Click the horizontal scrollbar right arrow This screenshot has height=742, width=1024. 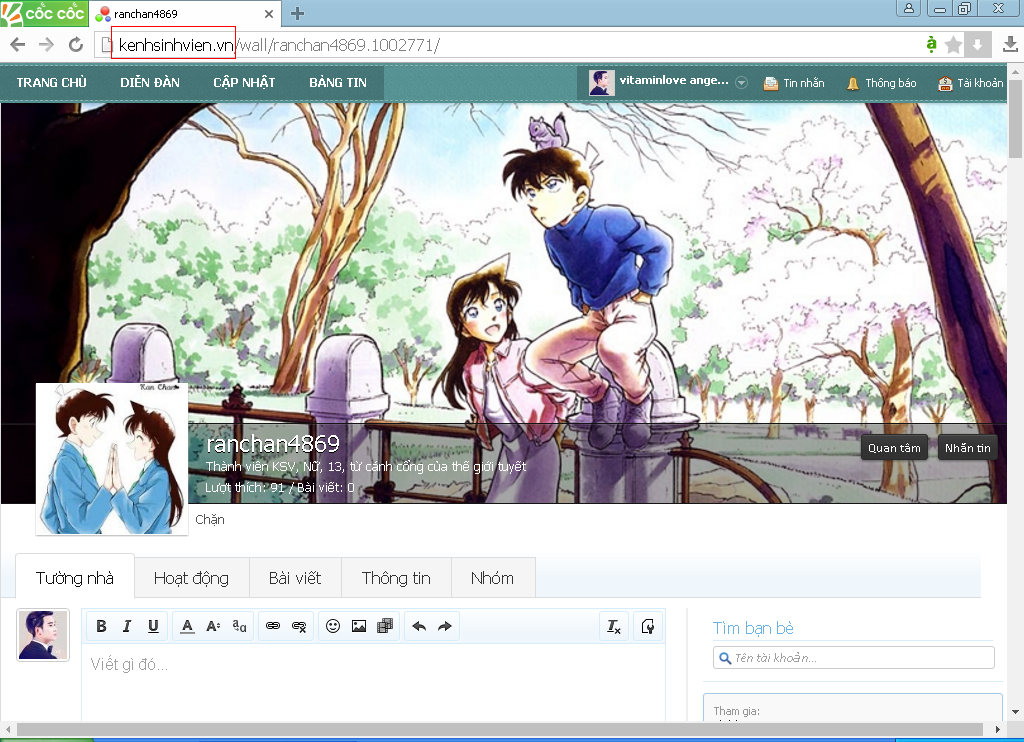pyautogui.click(x=997, y=729)
